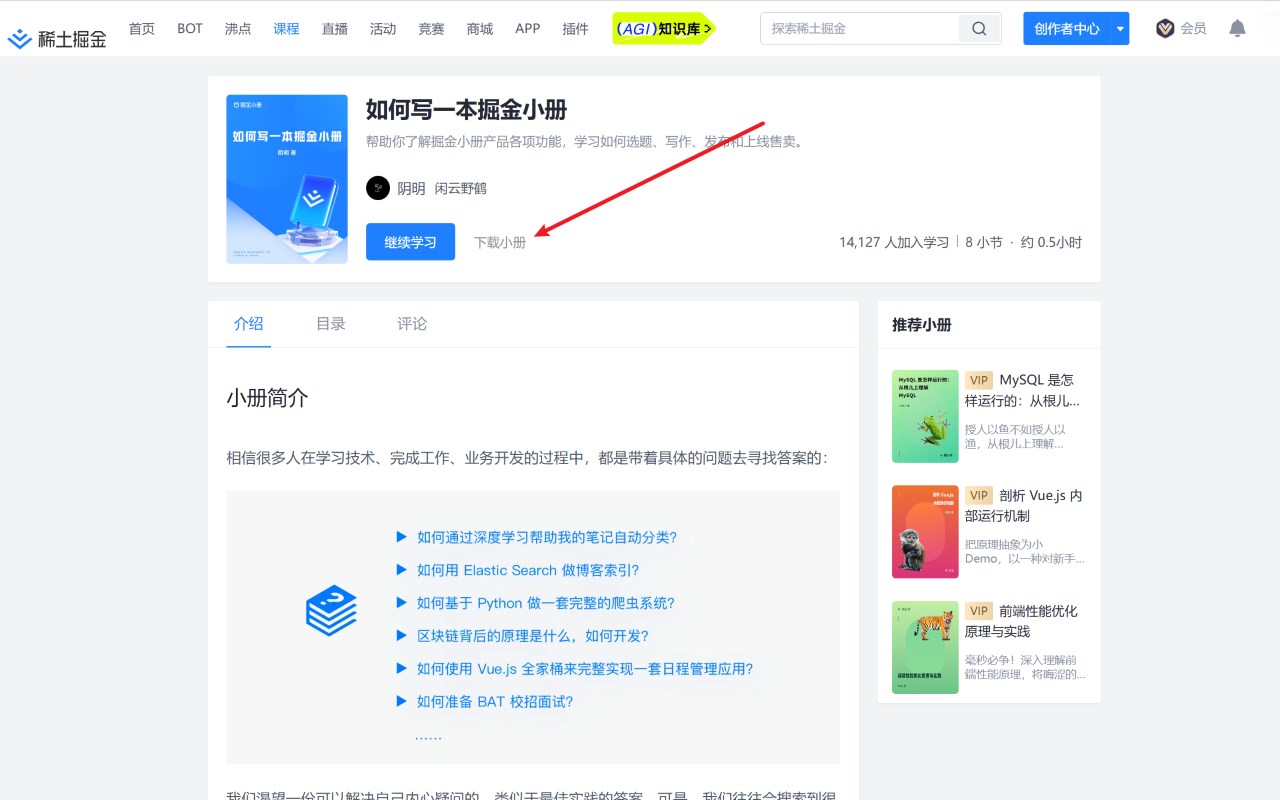
Task: Open 直播 in the top navigation
Action: click(x=335, y=29)
